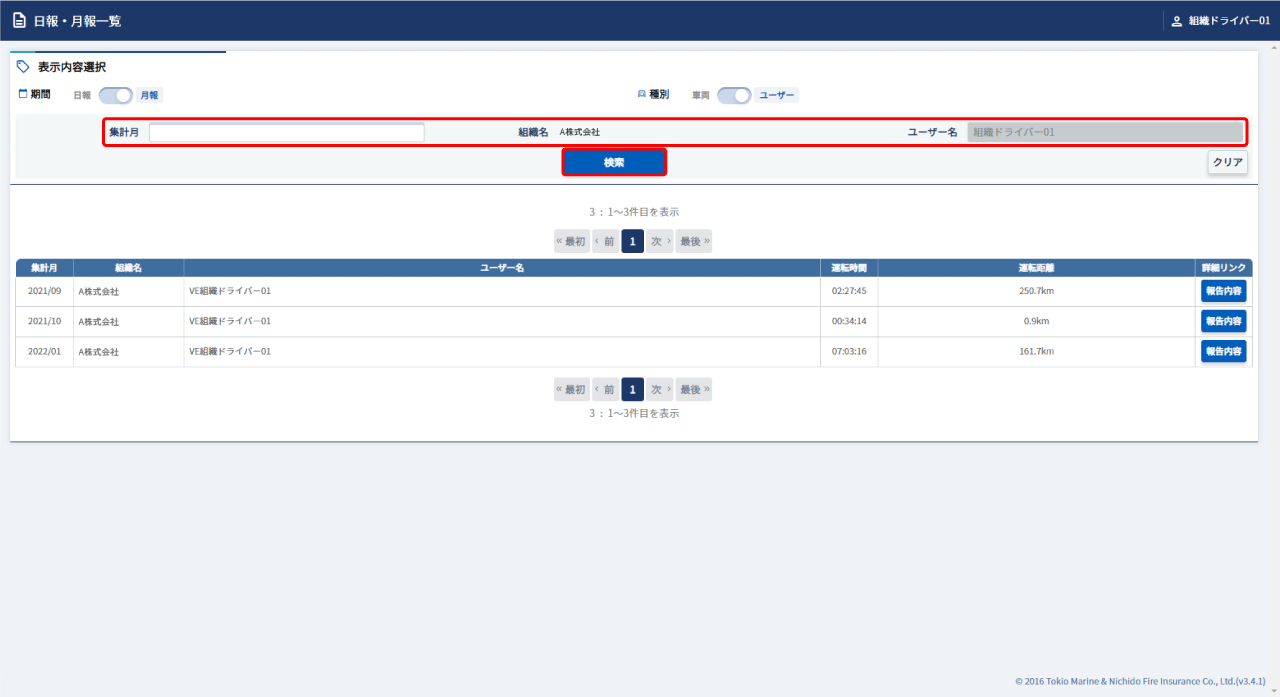Click the icon beside 種別 label
This screenshot has width=1280, height=697.
(x=642, y=94)
